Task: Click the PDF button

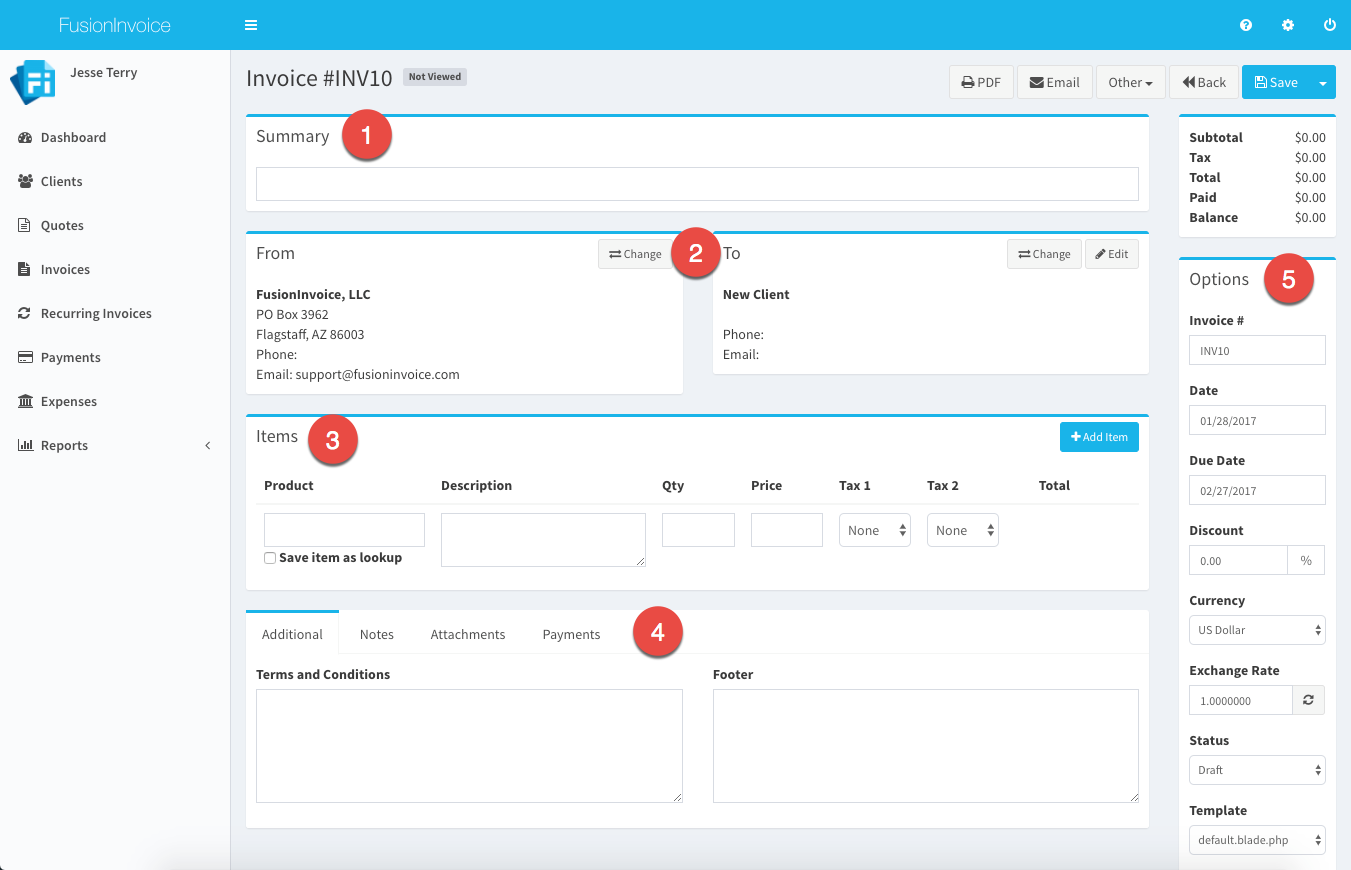Action: [x=981, y=83]
